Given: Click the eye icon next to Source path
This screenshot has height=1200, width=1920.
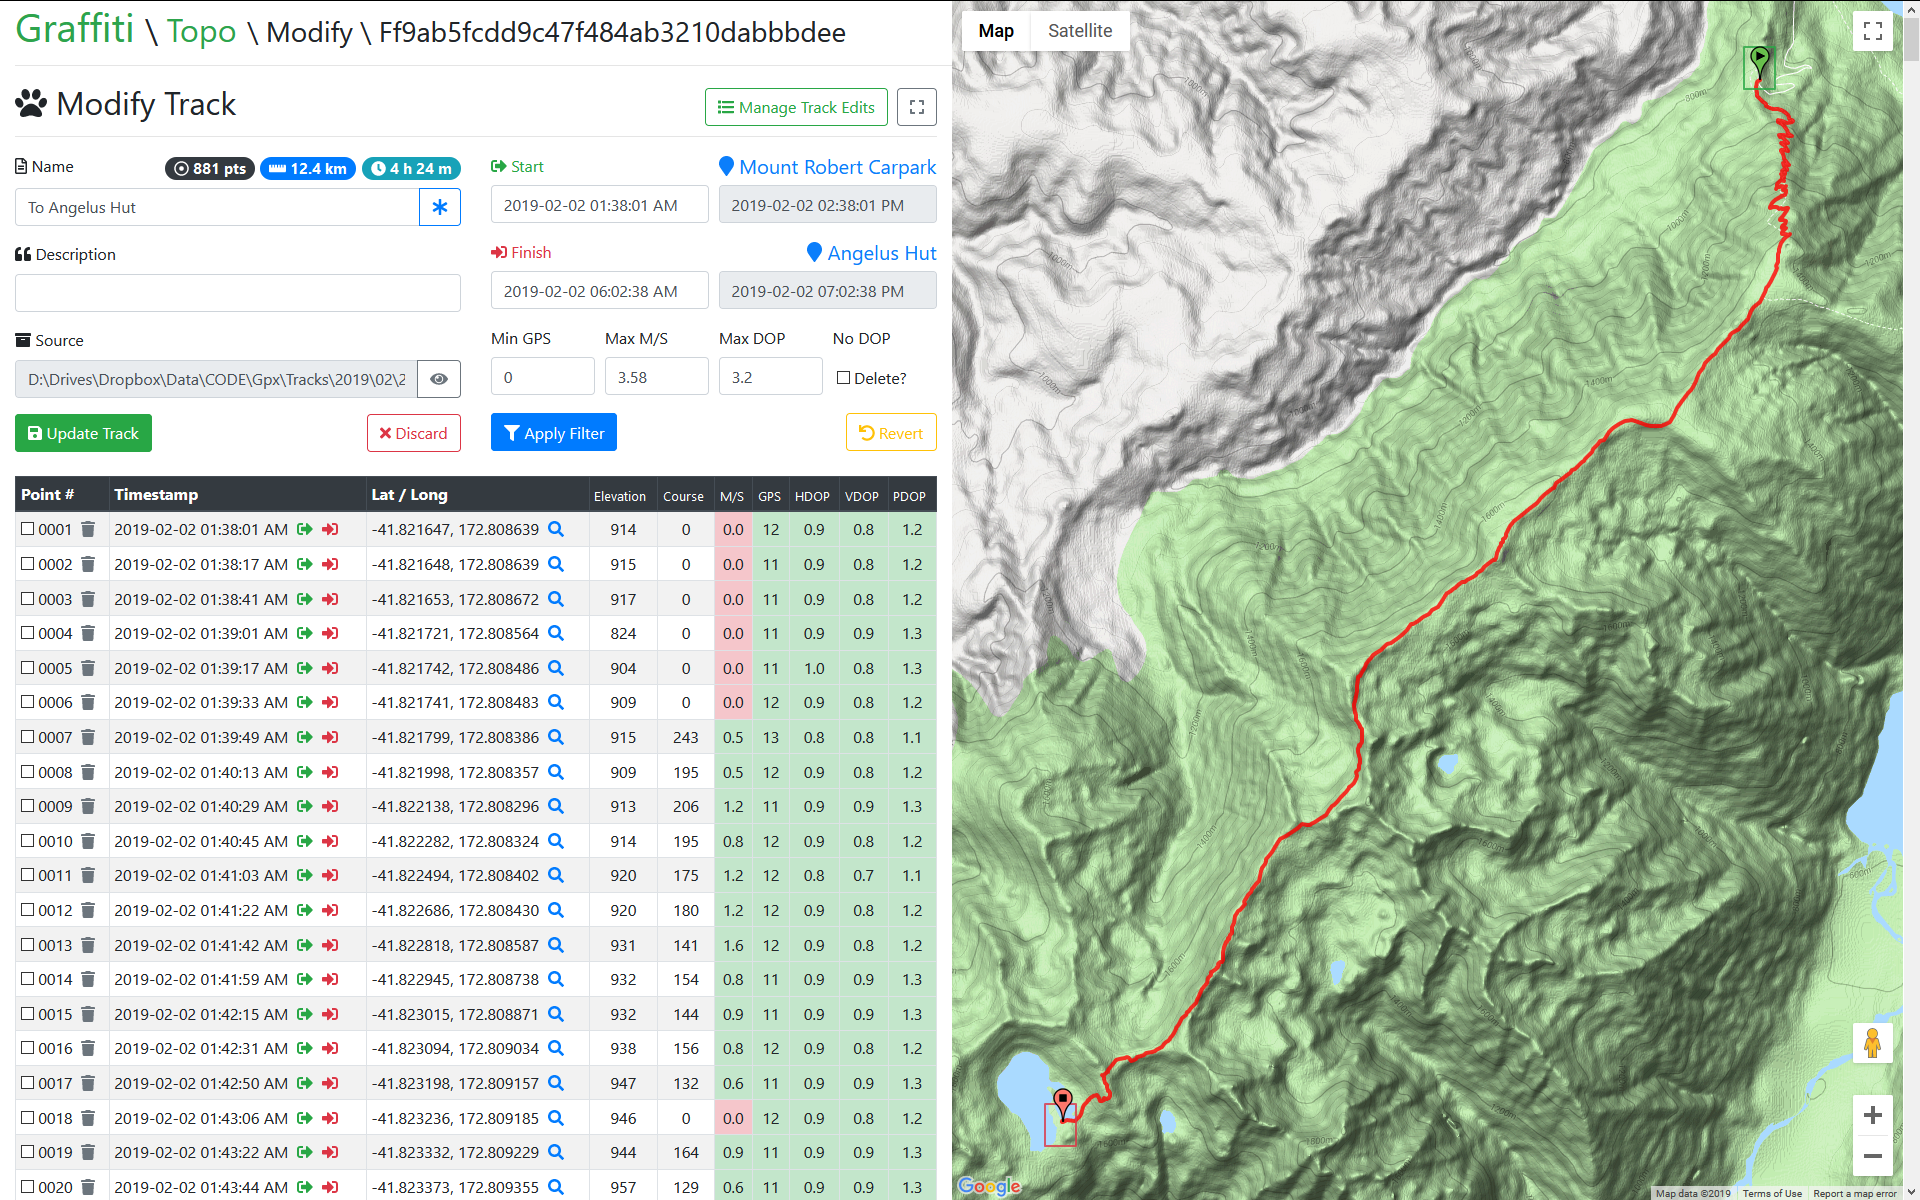Looking at the screenshot, I should 438,379.
